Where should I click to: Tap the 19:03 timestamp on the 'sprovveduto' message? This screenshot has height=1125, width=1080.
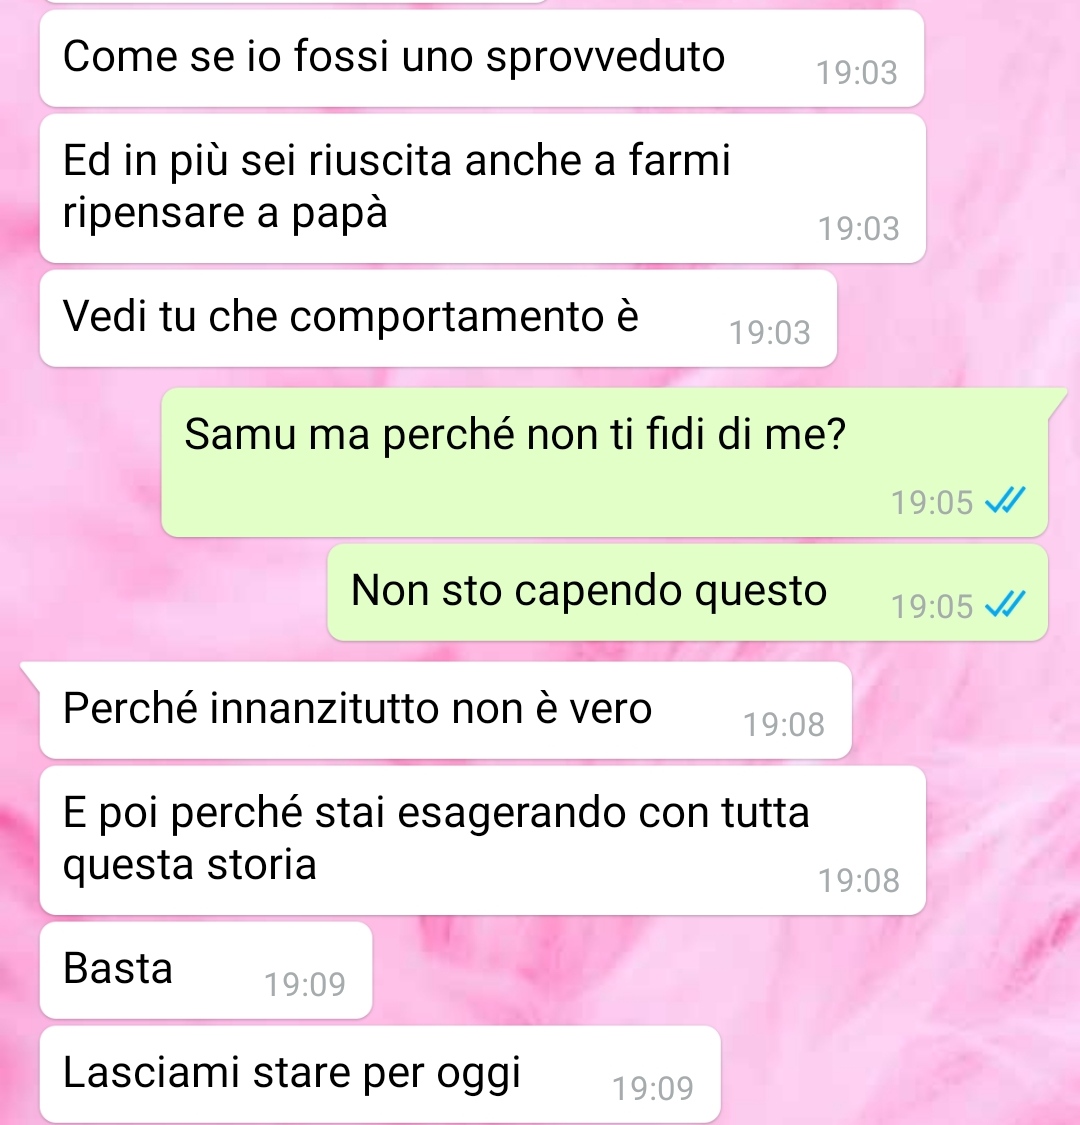857,72
